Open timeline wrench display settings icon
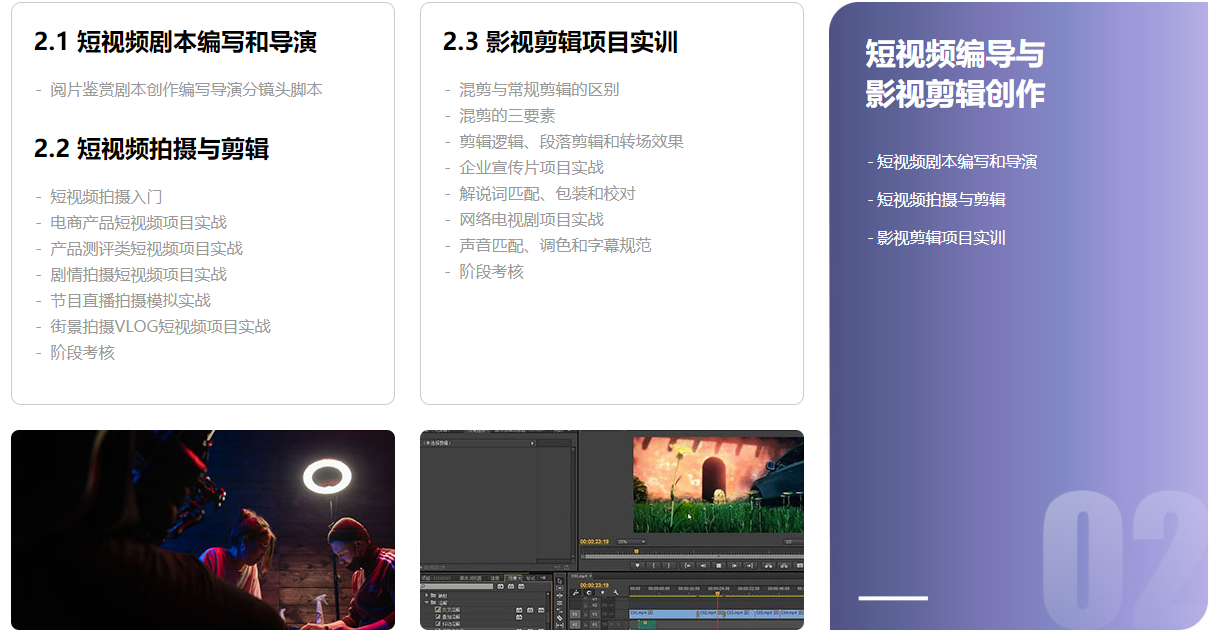The width and height of the screenshot is (1211, 634). [x=614, y=593]
